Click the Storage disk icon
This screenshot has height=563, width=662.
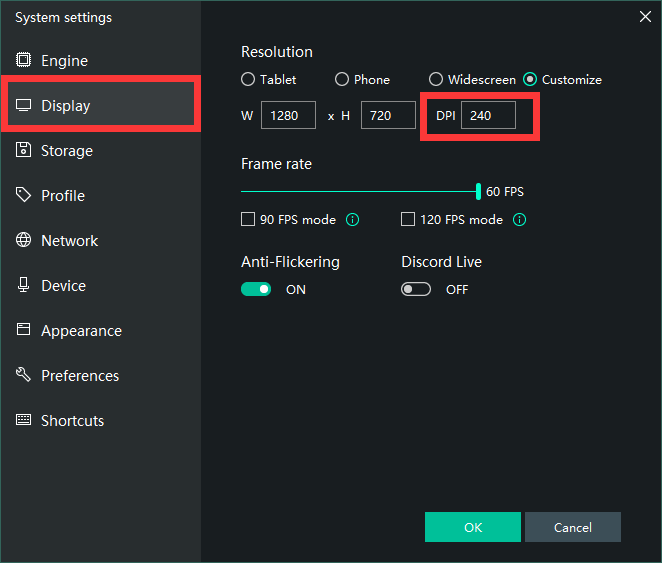coord(23,150)
